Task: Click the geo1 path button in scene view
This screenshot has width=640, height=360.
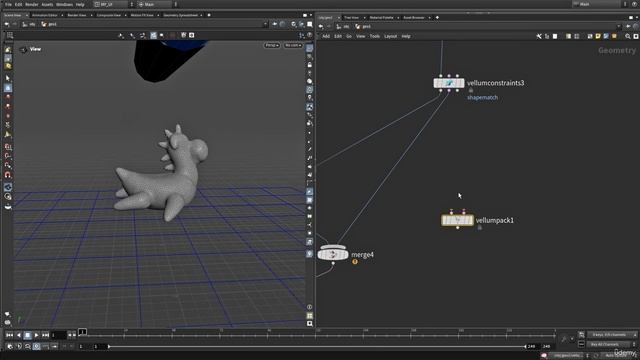Action: pyautogui.click(x=49, y=24)
